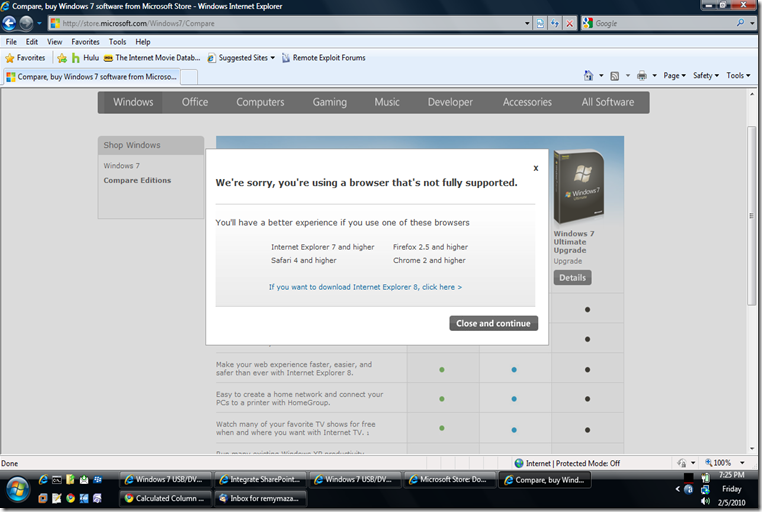The image size is (762, 512).
Task: Launch Command Prompt from Quick Launch
Action: point(57,480)
